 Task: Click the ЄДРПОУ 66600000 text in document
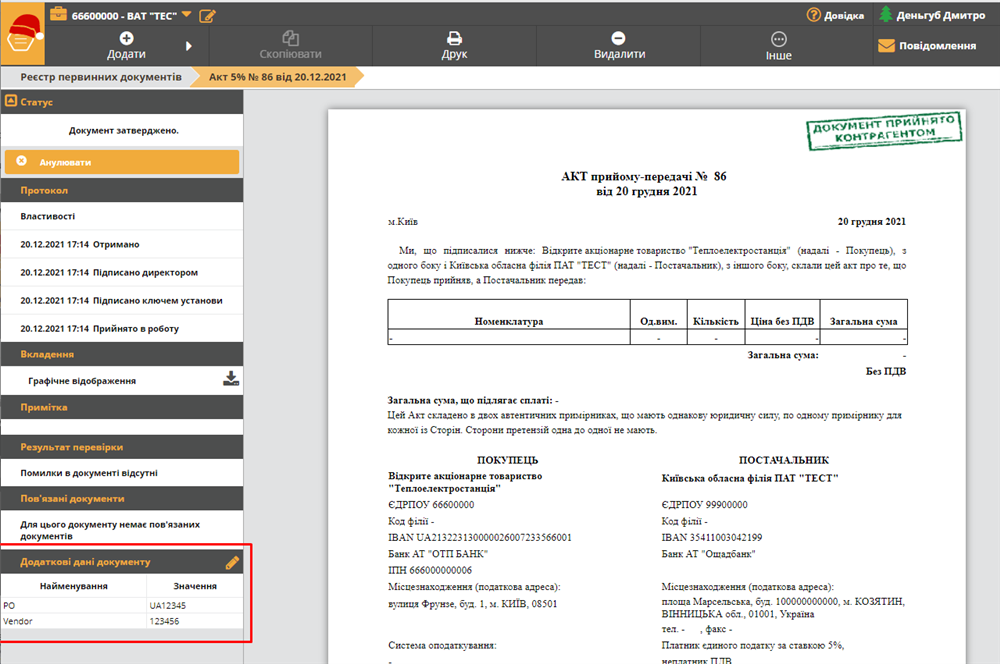coord(431,505)
